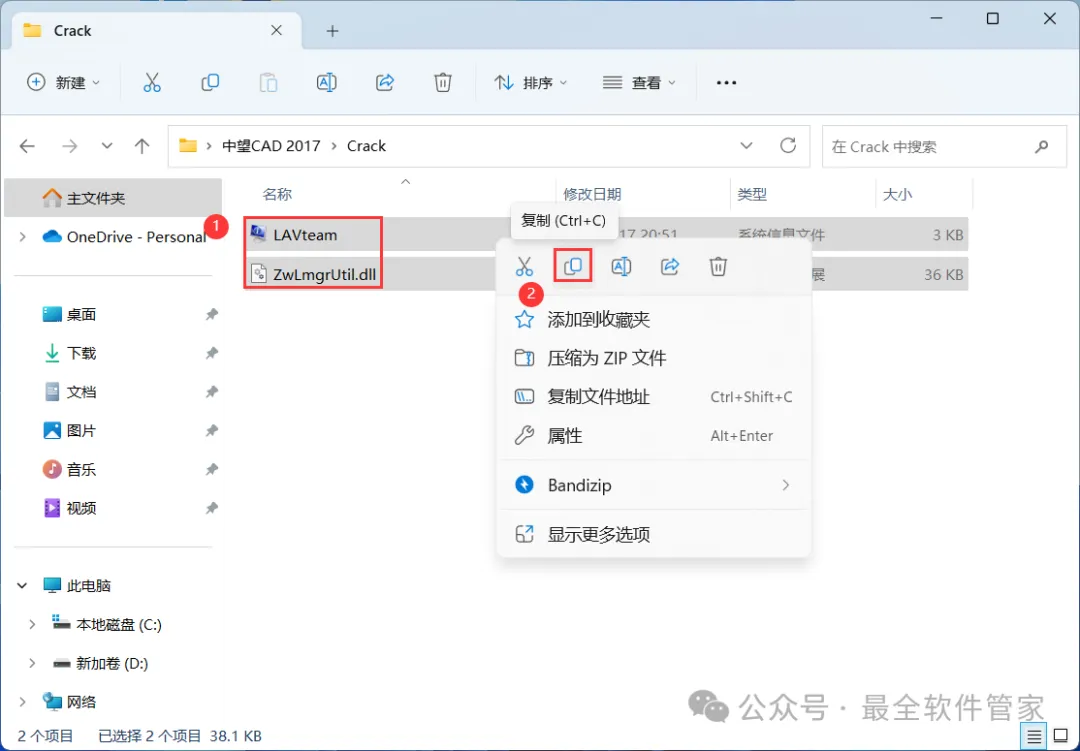Click Rename icon in context menu

[x=621, y=267]
